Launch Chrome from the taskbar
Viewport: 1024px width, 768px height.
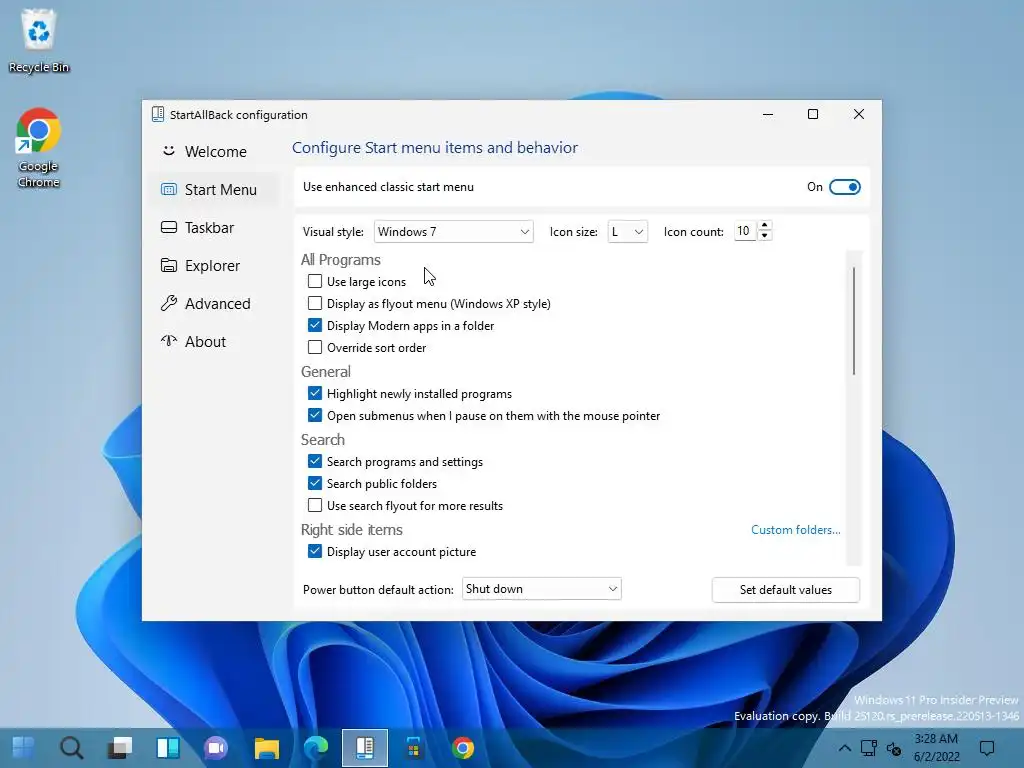tap(462, 748)
